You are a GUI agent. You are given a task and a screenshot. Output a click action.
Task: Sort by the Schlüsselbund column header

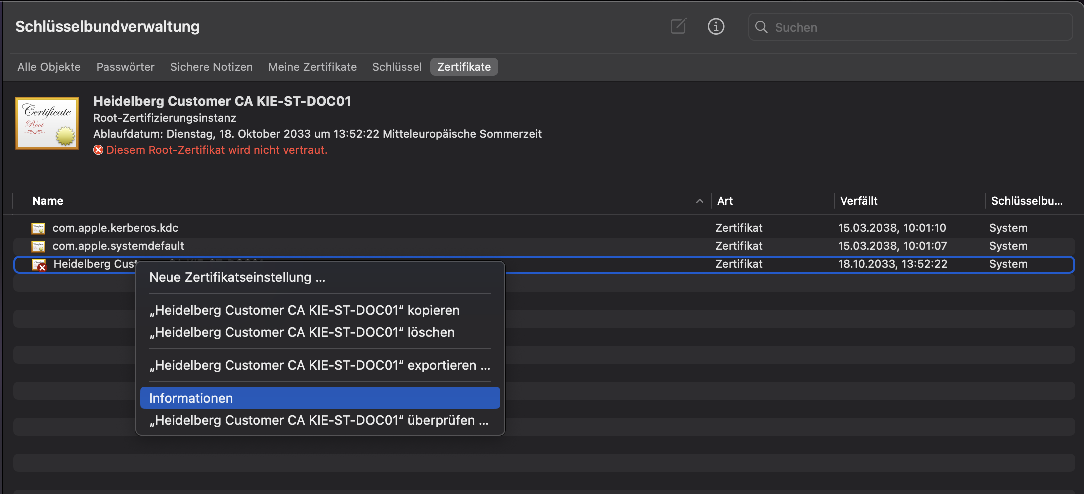tap(1027, 201)
